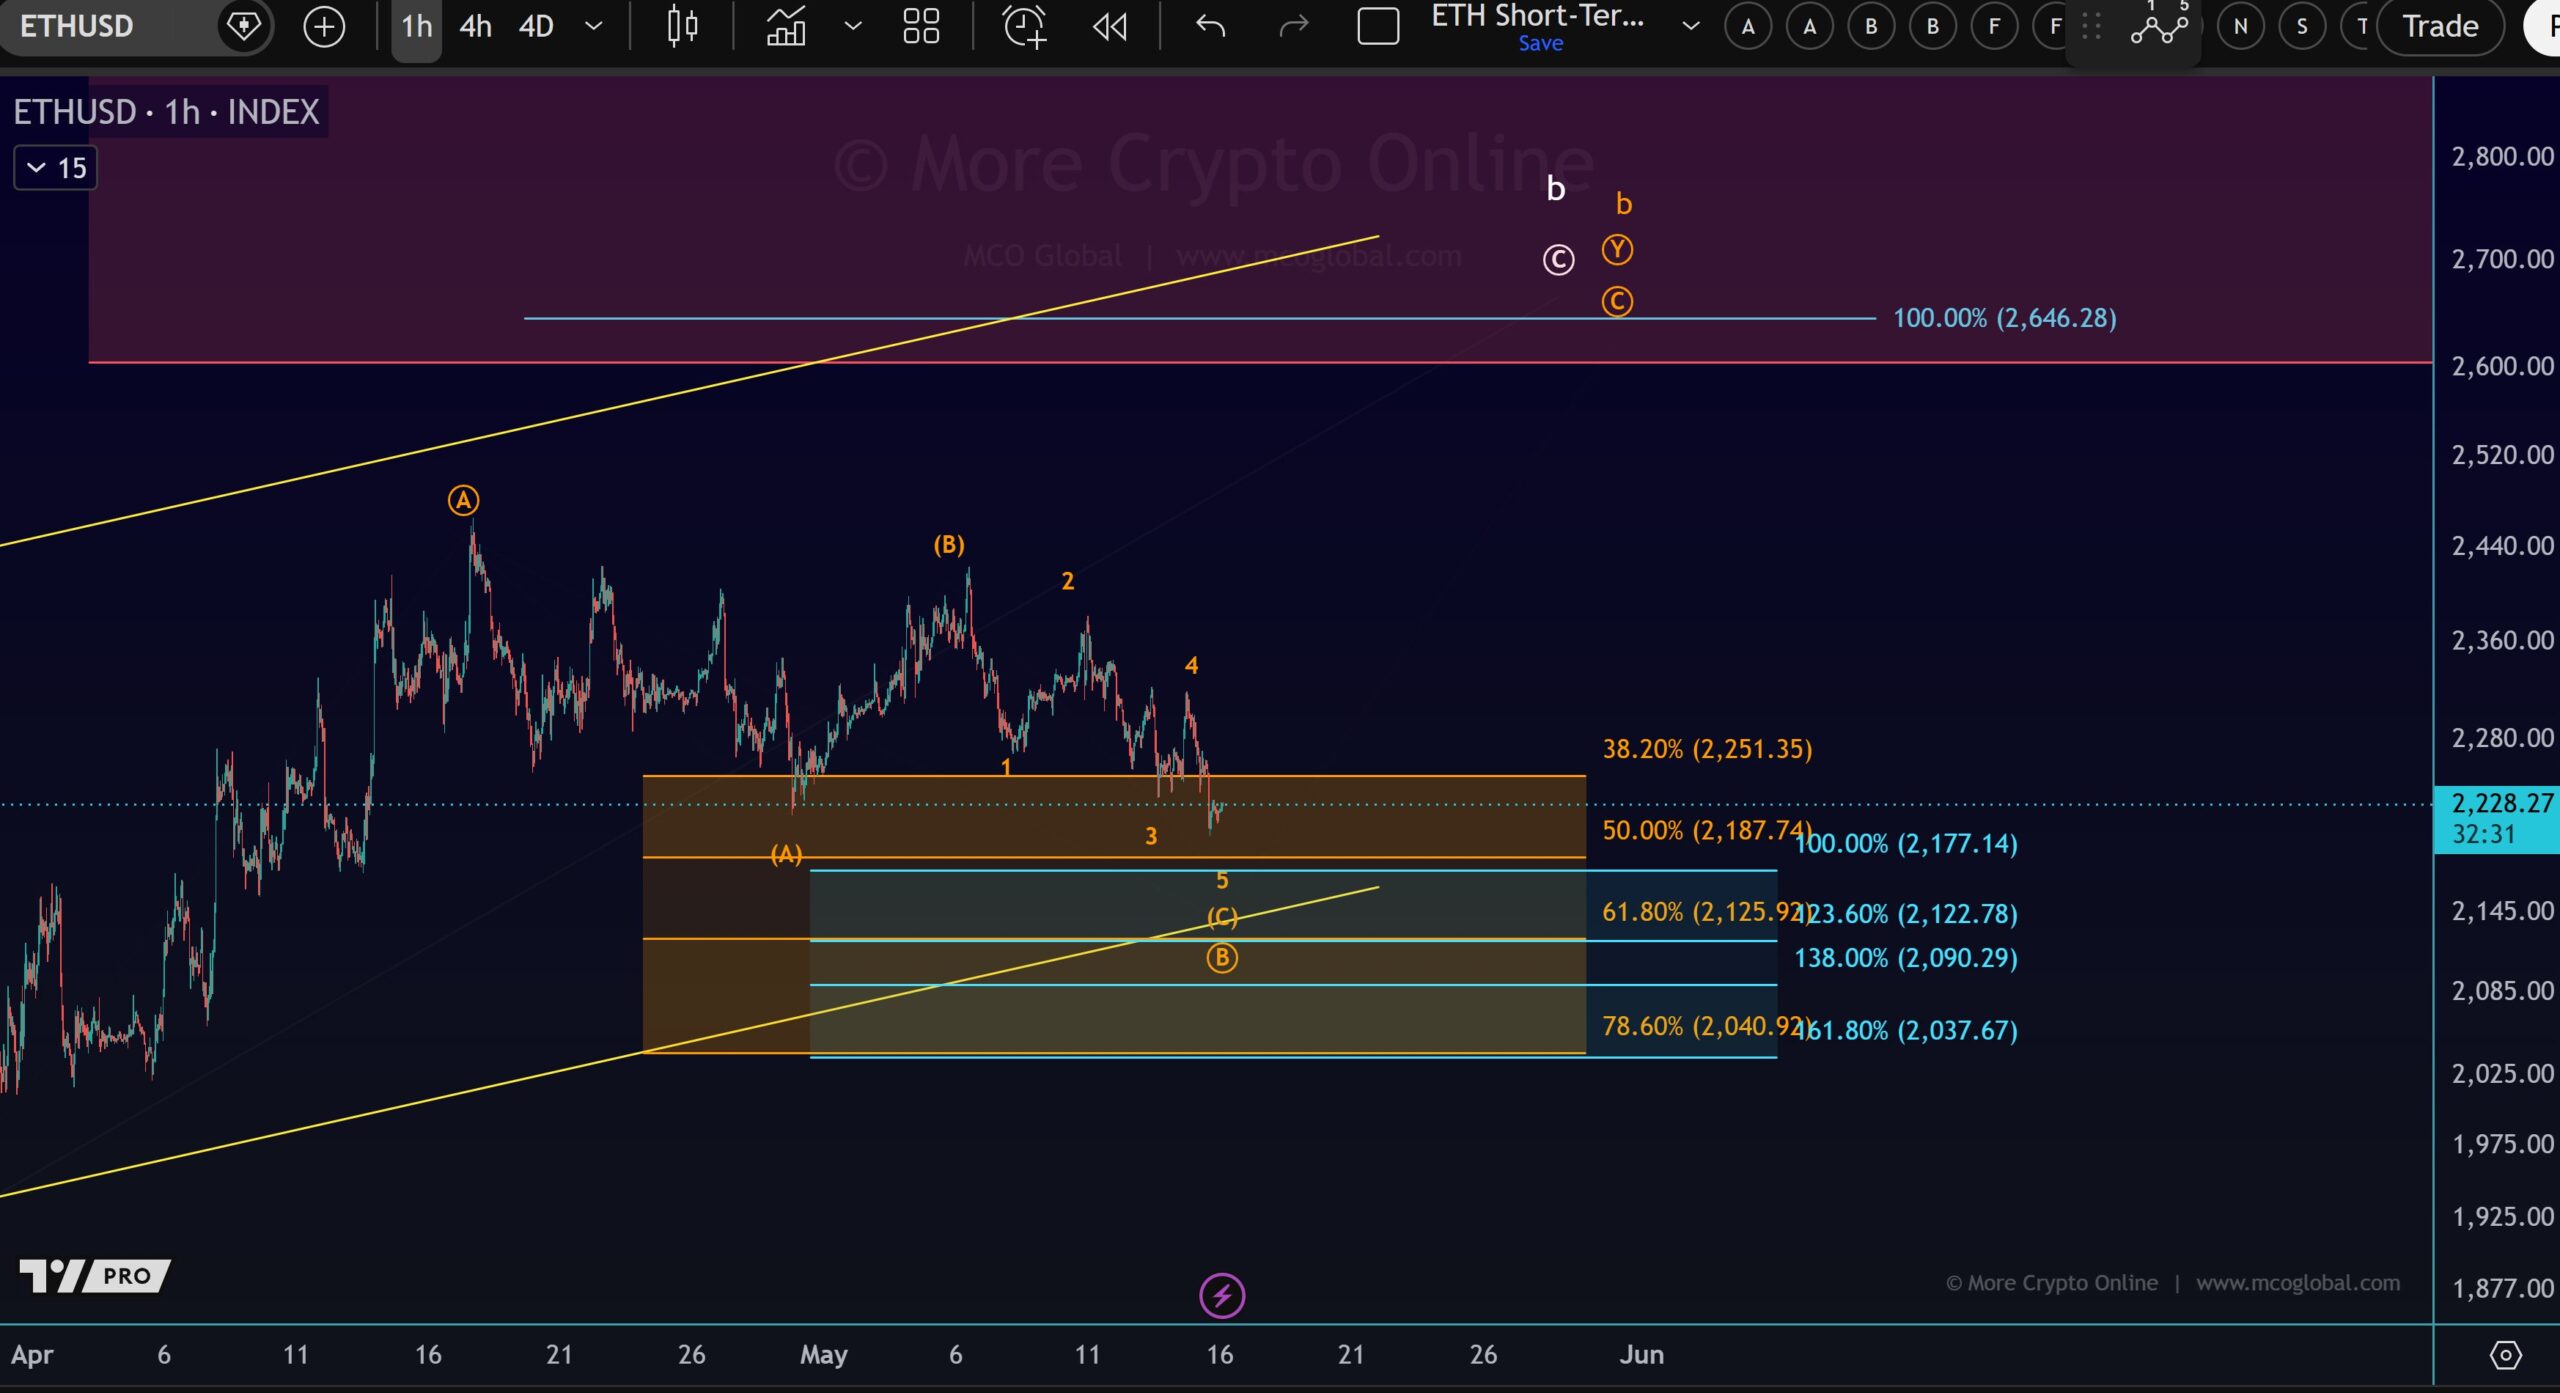This screenshot has width=2560, height=1393.
Task: Select the orange (C) wave label
Action: (x=1222, y=917)
